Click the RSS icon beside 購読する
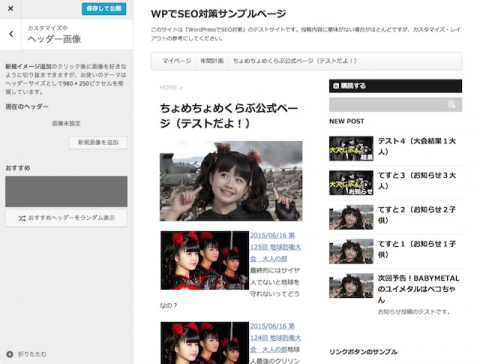The image size is (480, 364). coord(336,86)
